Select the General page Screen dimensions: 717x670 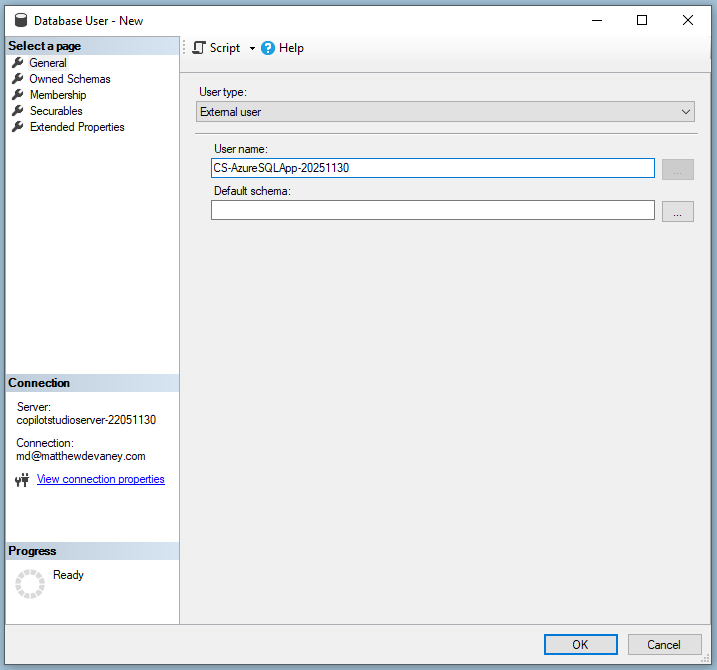click(x=47, y=63)
